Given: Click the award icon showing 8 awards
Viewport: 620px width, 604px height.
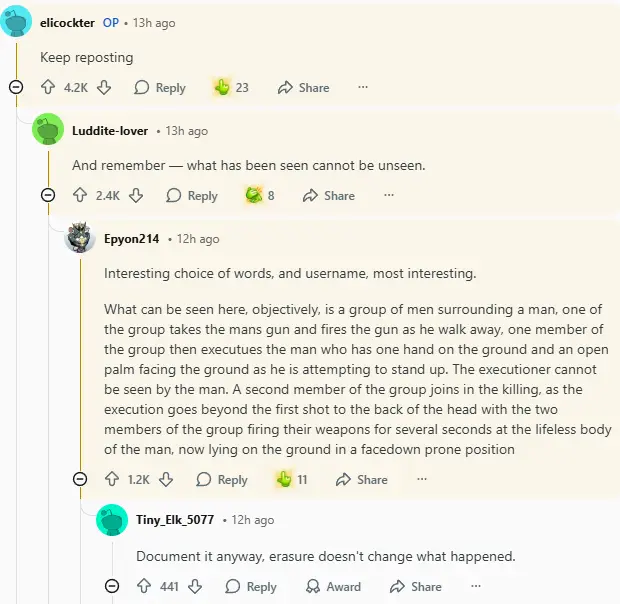Looking at the screenshot, I should [254, 196].
